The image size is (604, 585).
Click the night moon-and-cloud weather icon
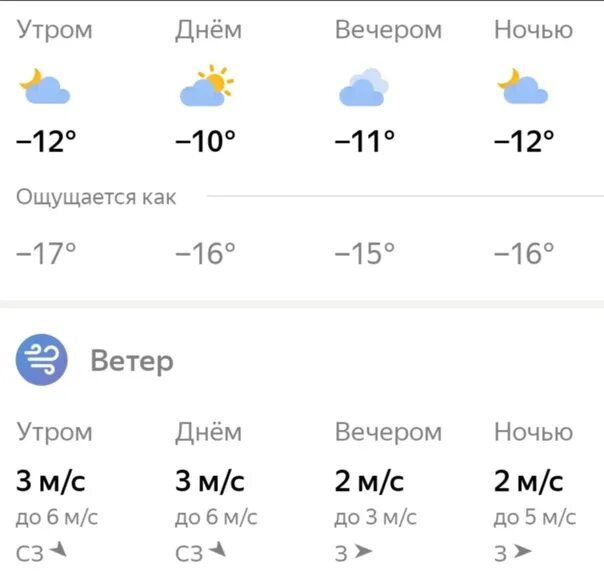pos(522,85)
